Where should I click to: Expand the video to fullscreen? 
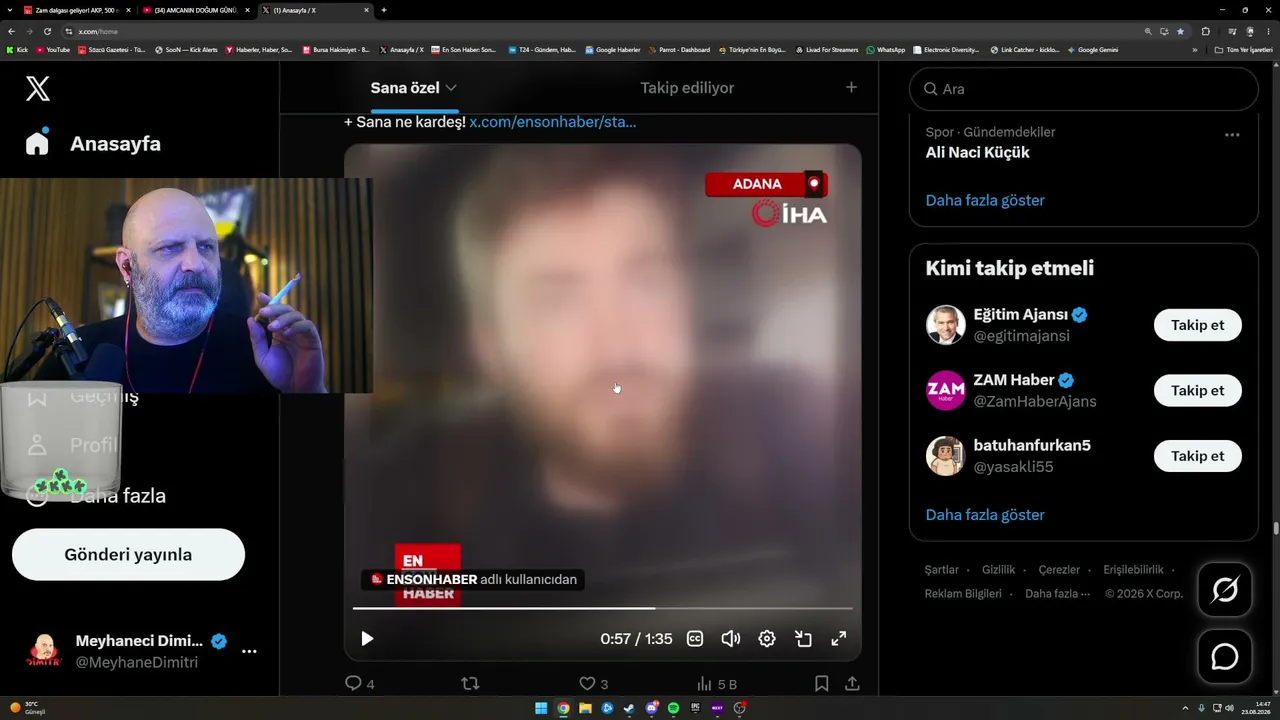point(839,639)
